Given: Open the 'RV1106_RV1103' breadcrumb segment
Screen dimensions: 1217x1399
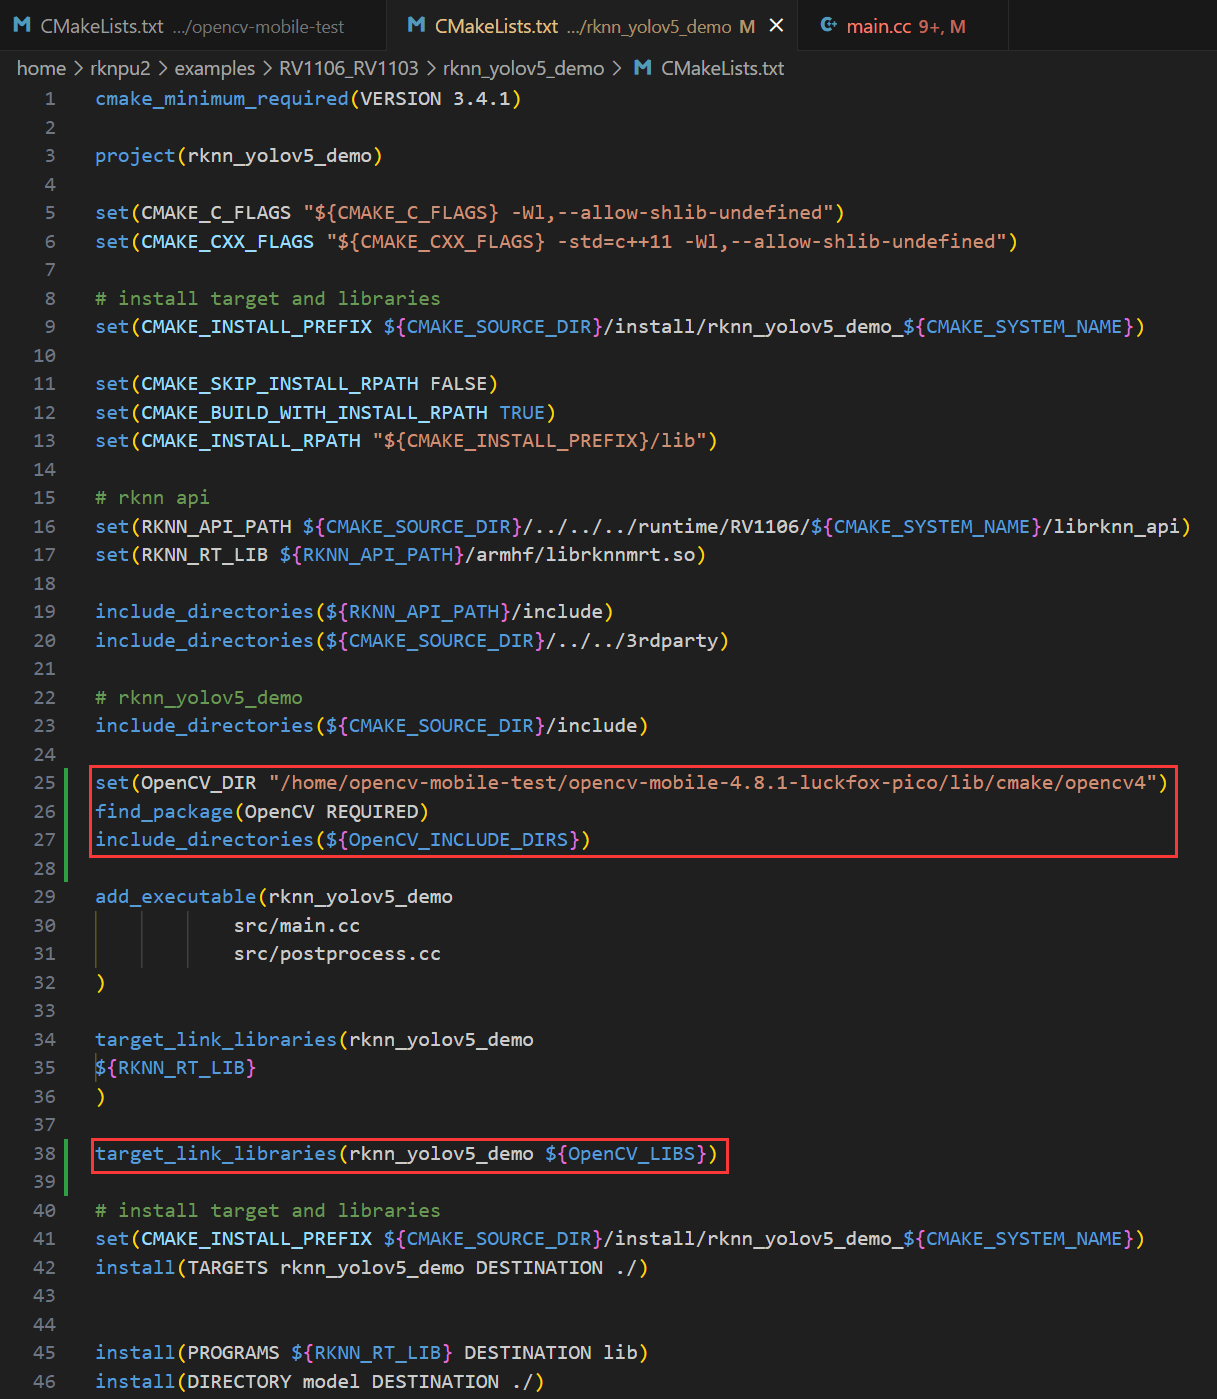Looking at the screenshot, I should (349, 68).
